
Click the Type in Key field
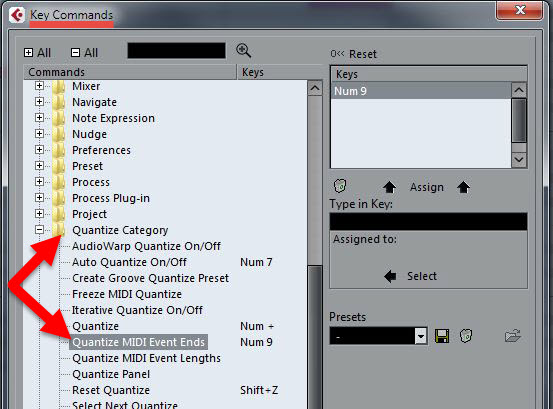[x=429, y=221]
